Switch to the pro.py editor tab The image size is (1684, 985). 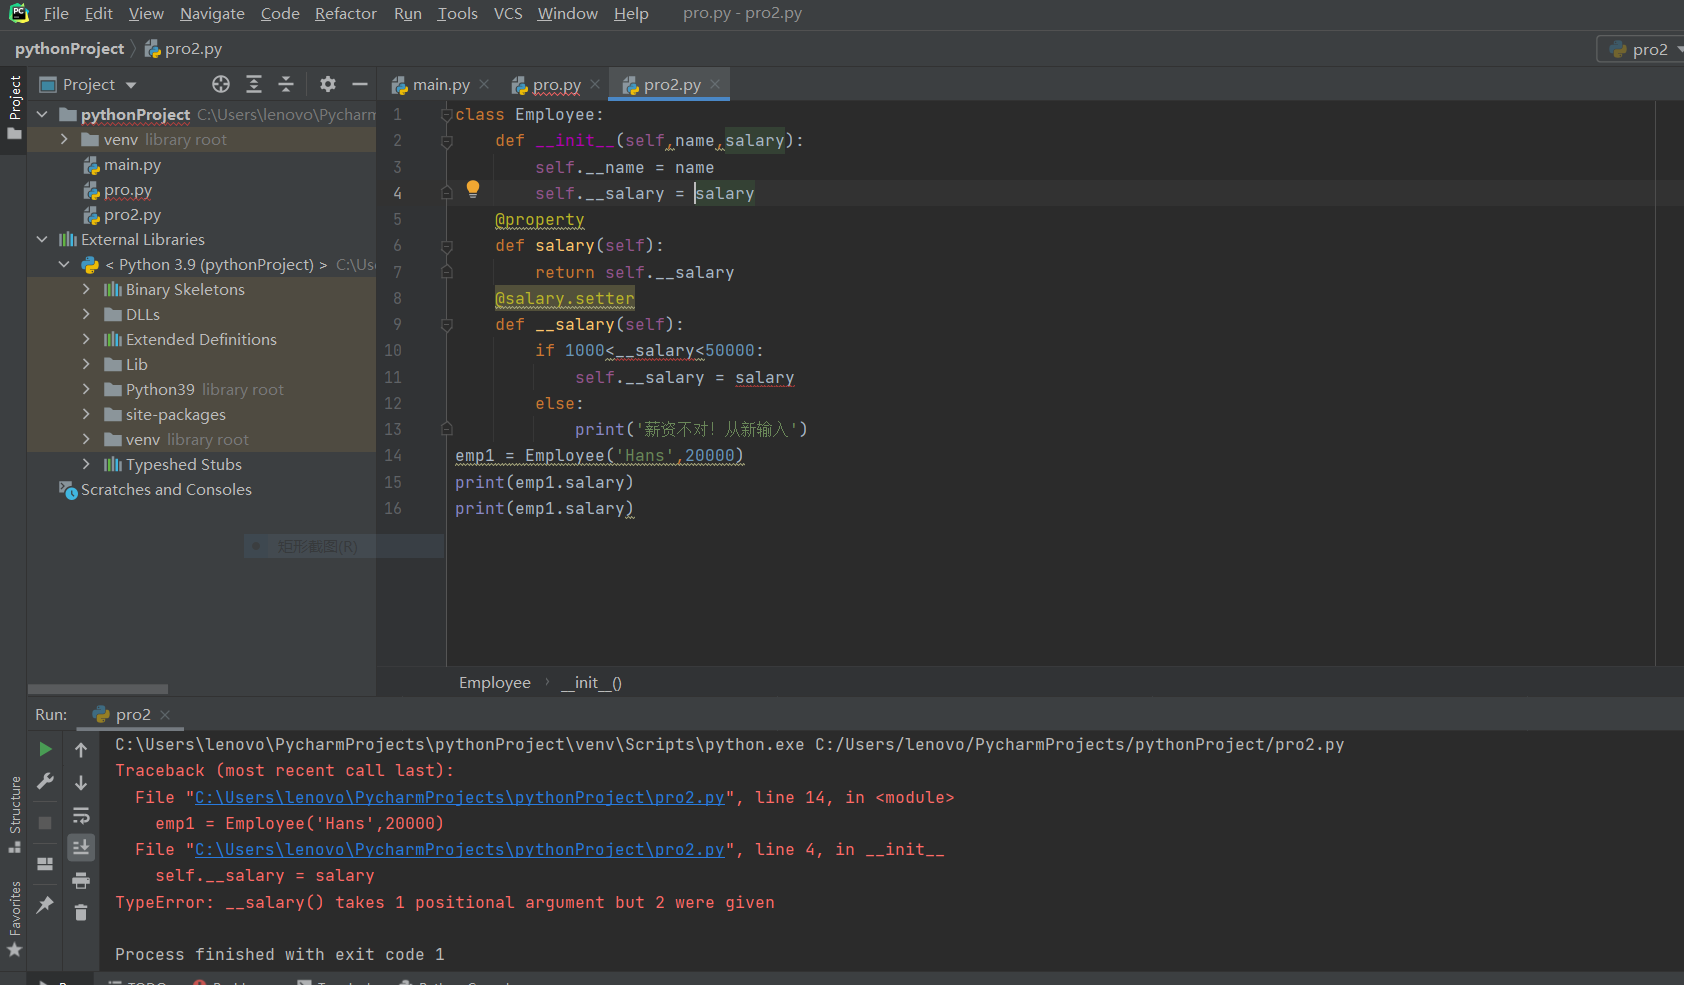coord(556,84)
